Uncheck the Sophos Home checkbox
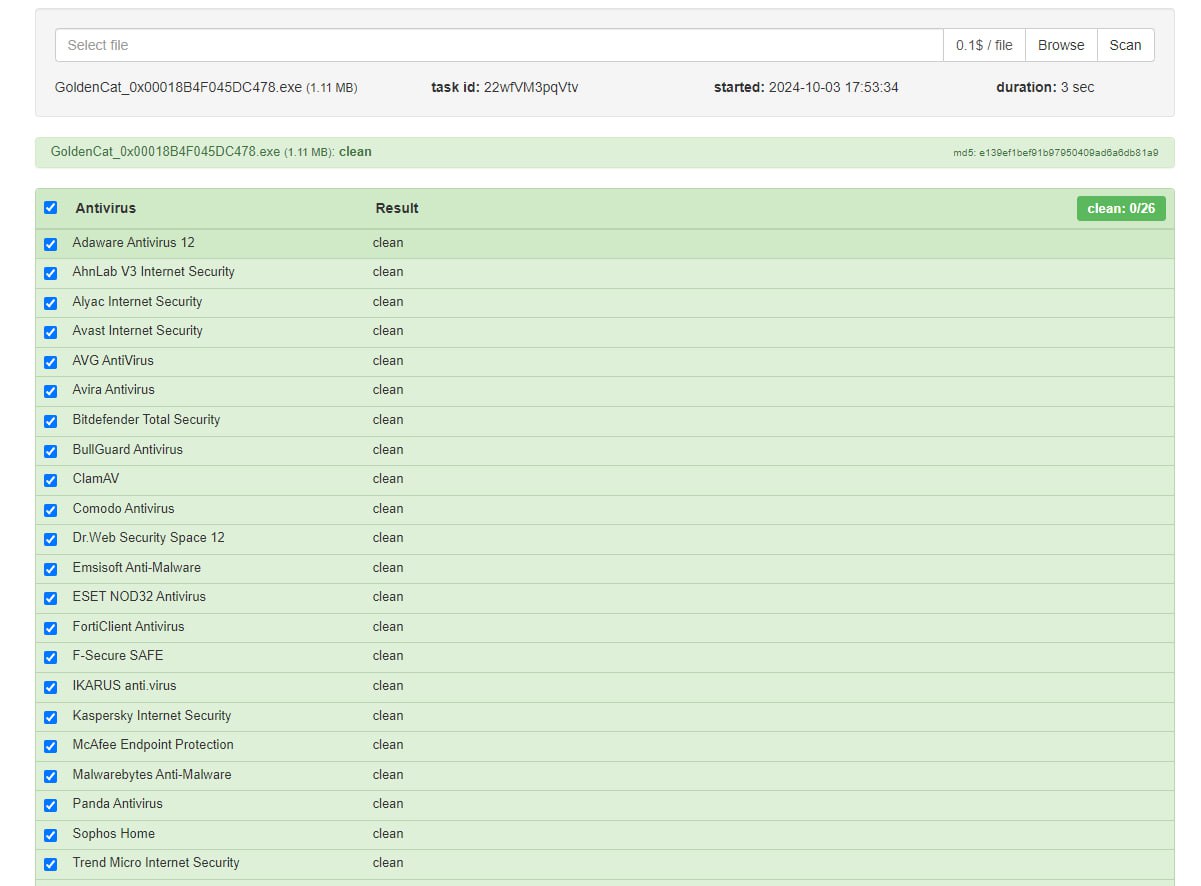 (x=51, y=835)
